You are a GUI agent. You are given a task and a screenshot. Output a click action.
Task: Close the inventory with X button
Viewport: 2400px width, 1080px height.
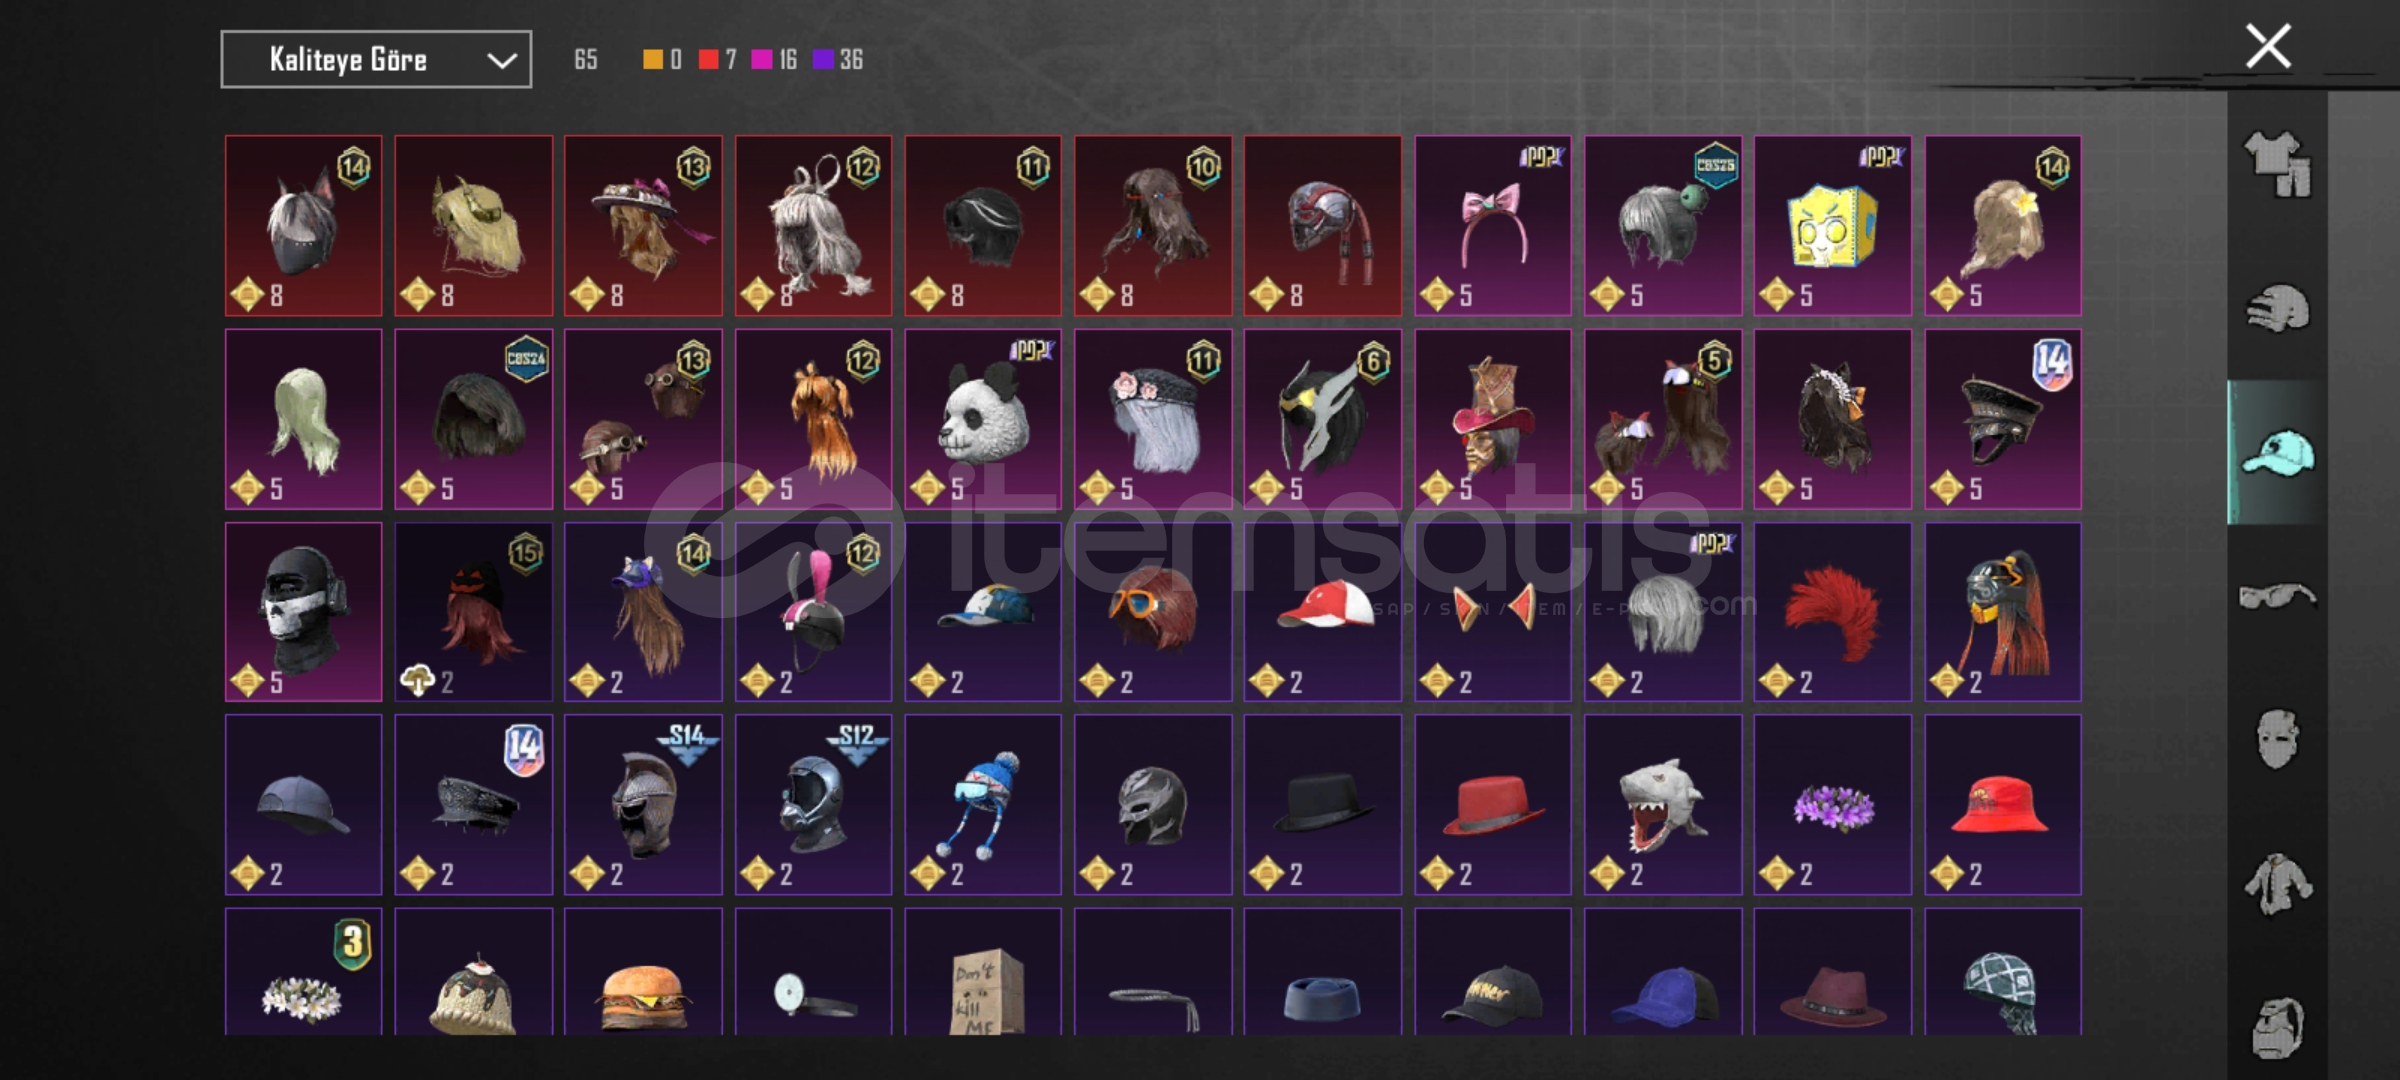[x=2268, y=46]
